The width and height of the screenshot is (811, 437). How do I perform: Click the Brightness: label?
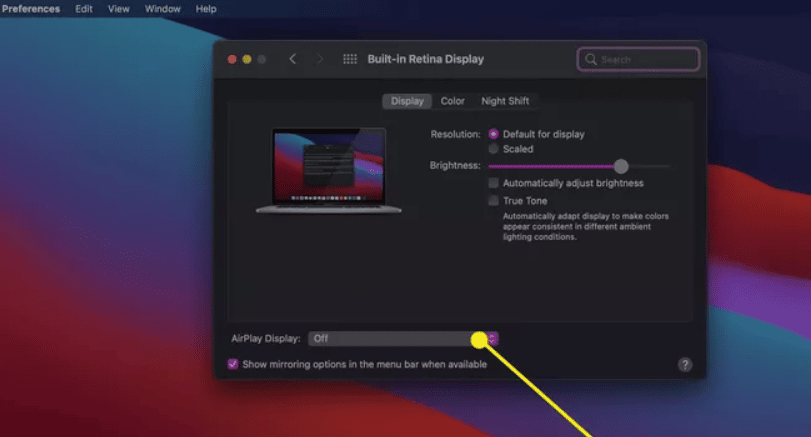(x=455, y=165)
